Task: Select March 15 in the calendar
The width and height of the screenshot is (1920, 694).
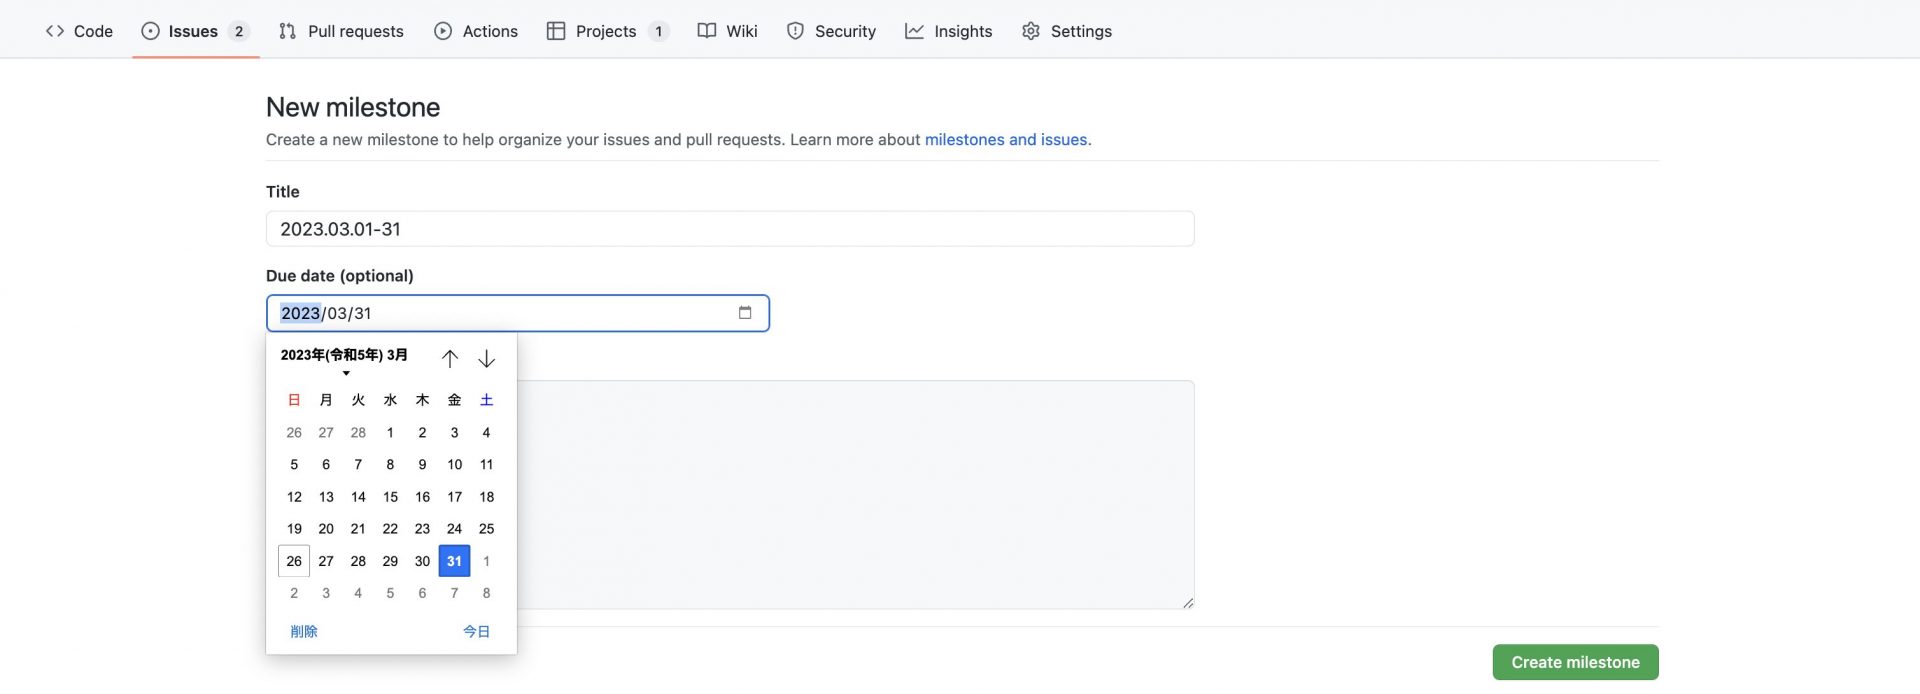Action: click(390, 497)
